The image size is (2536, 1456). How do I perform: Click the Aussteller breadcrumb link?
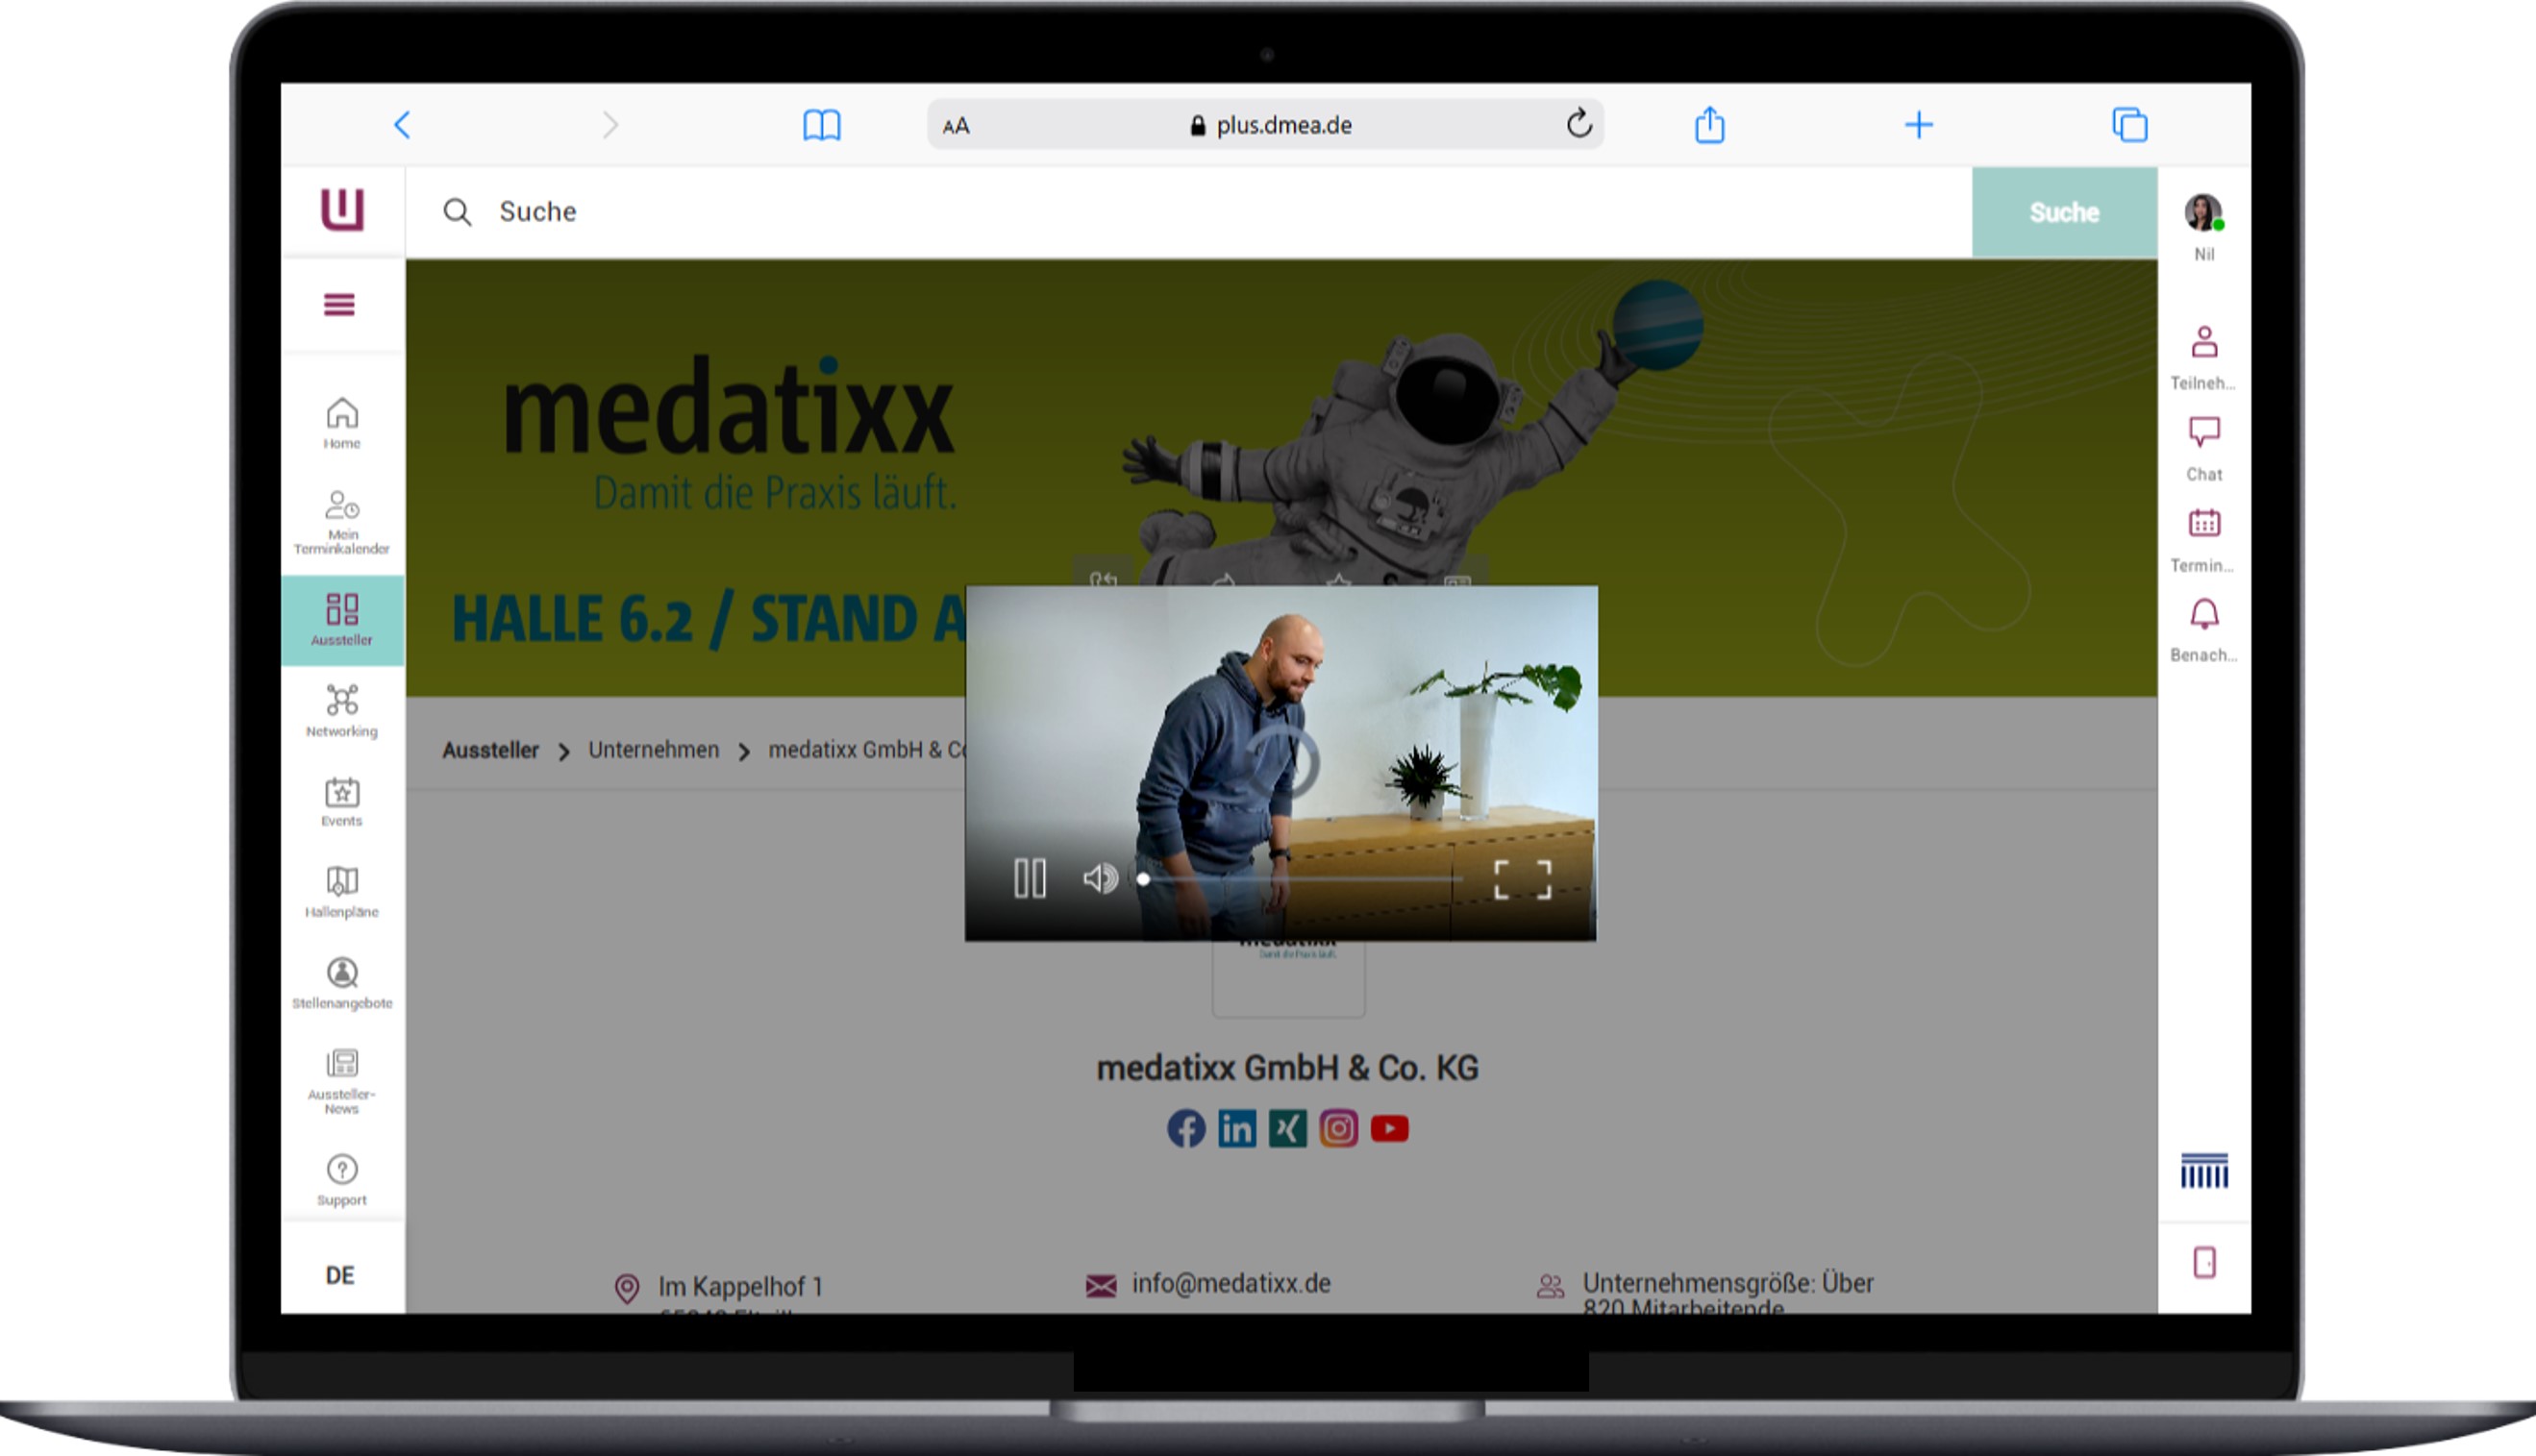coord(490,750)
